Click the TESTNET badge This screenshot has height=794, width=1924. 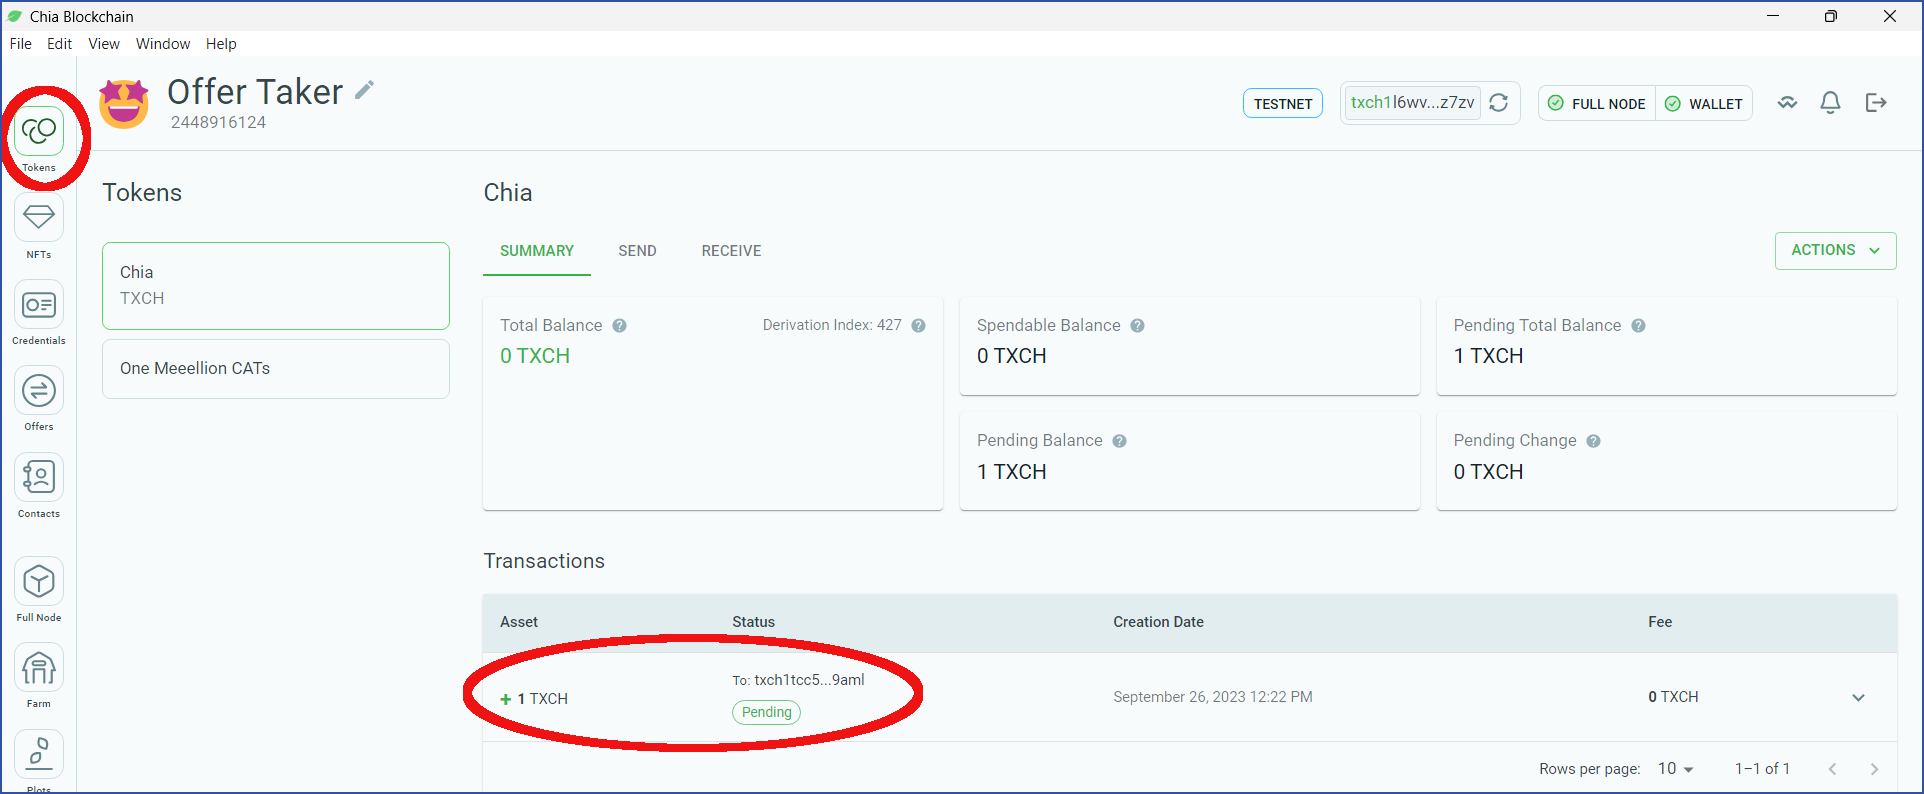(x=1283, y=104)
